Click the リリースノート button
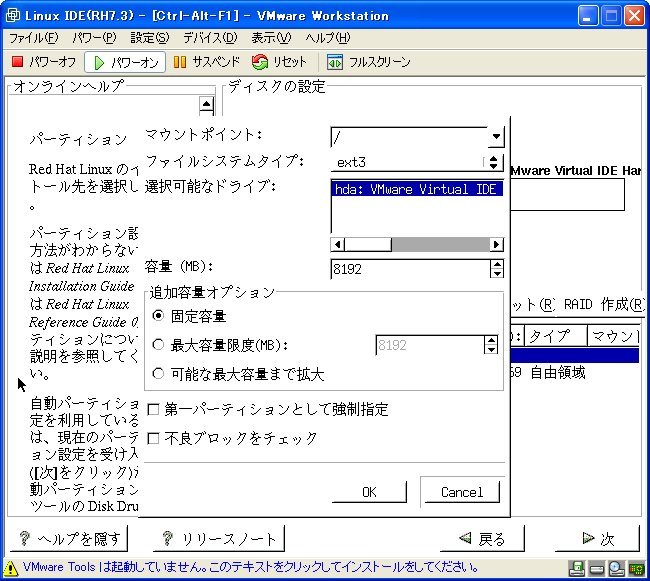This screenshot has width=650, height=581. coord(219,539)
